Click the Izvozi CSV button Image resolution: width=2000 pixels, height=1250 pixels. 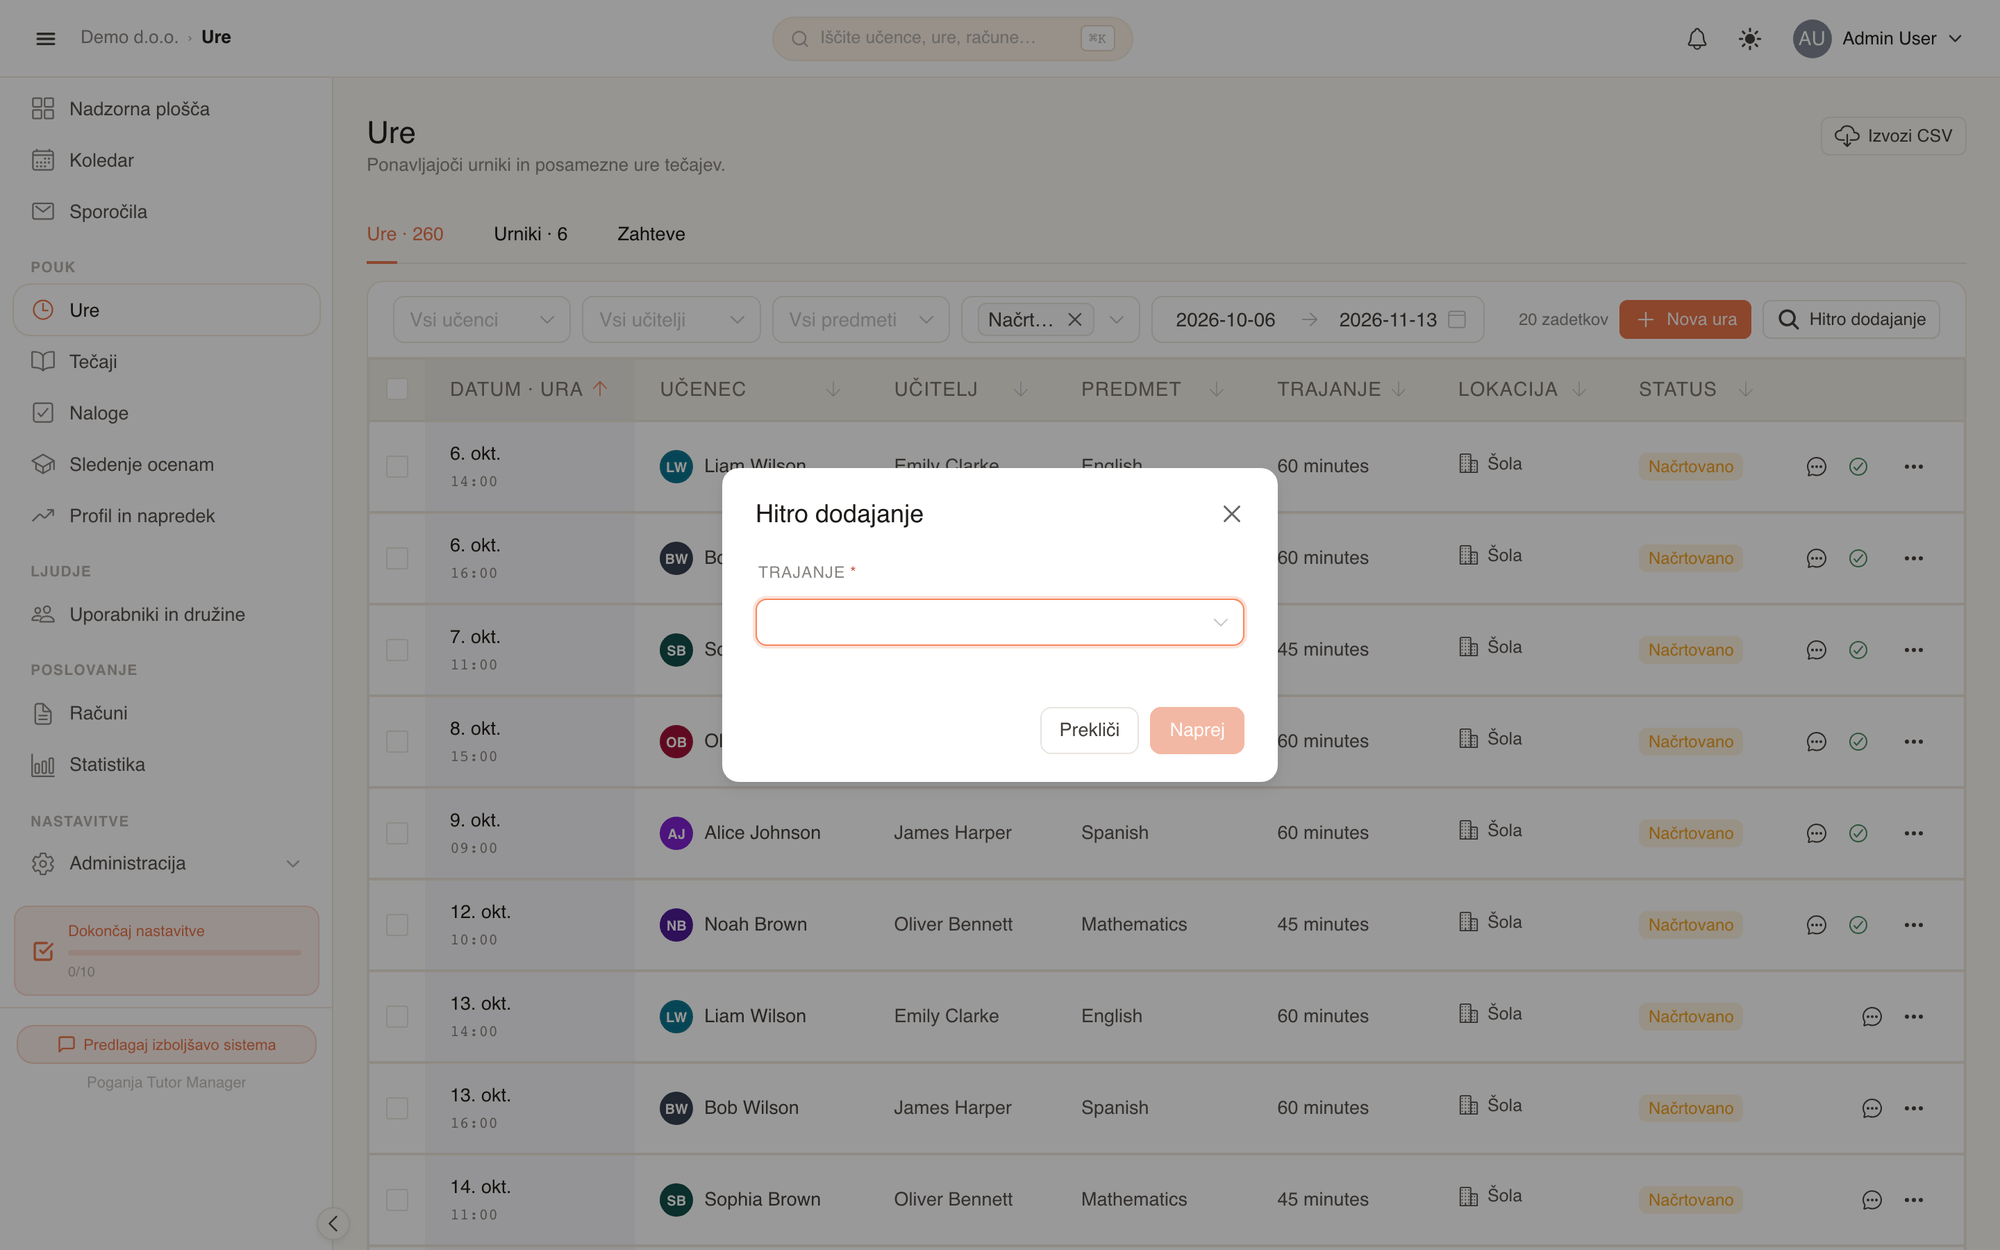[x=1893, y=136]
